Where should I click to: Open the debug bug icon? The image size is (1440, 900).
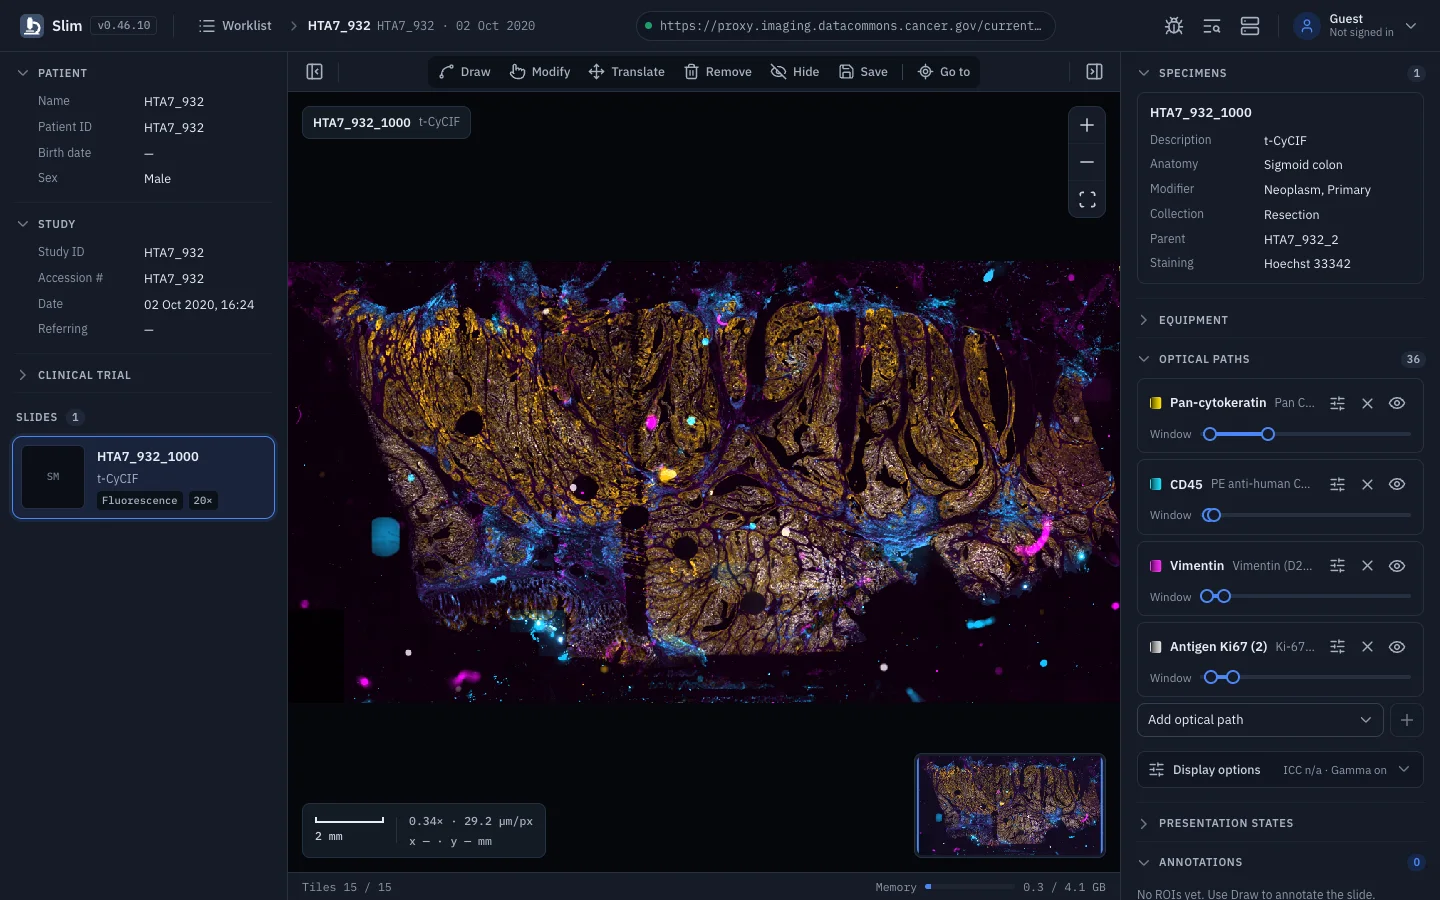point(1174,26)
